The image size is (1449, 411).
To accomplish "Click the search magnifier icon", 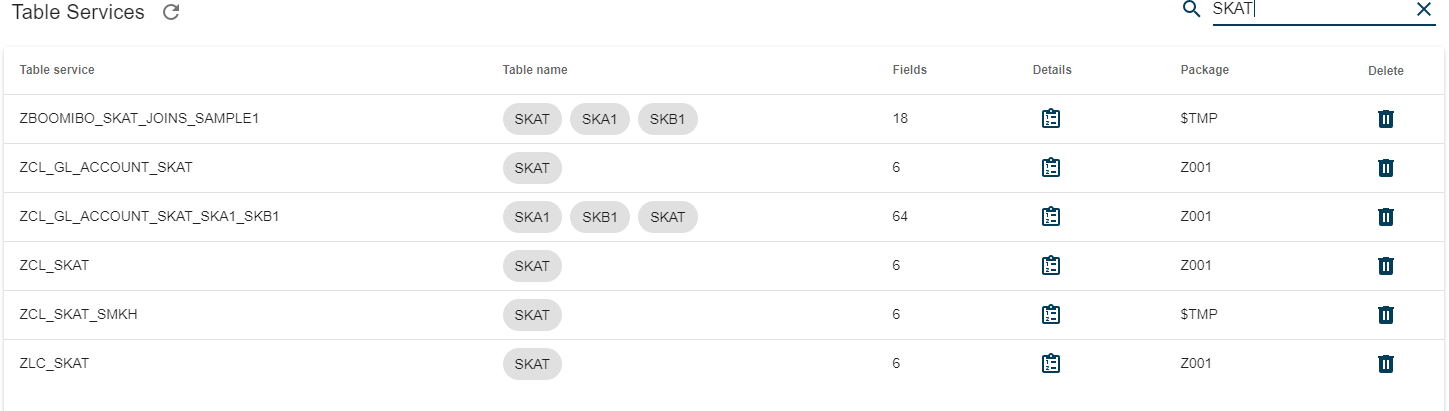I will point(1191,10).
